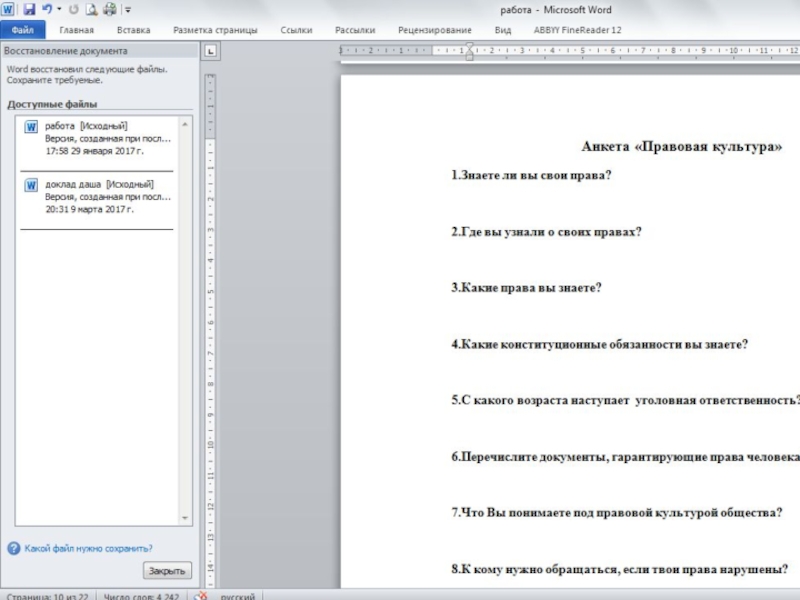
Task: Click the Redo icon in quick access toolbar
Action: tap(73, 9)
